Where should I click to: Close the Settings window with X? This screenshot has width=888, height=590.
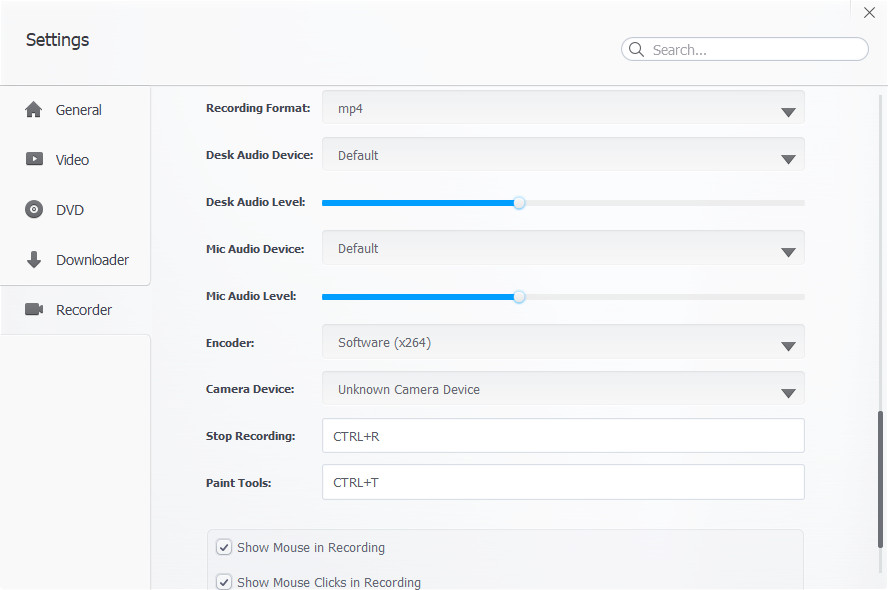coord(869,12)
